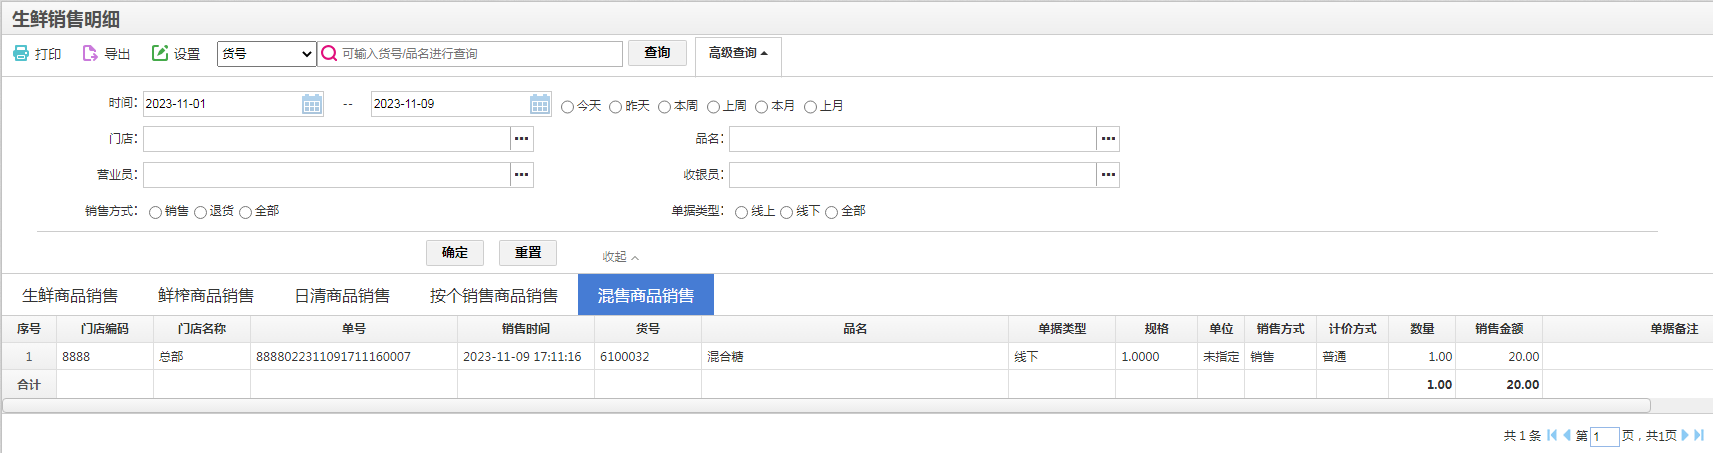
Task: Click the horizontal table scrollbar
Action: [826, 405]
